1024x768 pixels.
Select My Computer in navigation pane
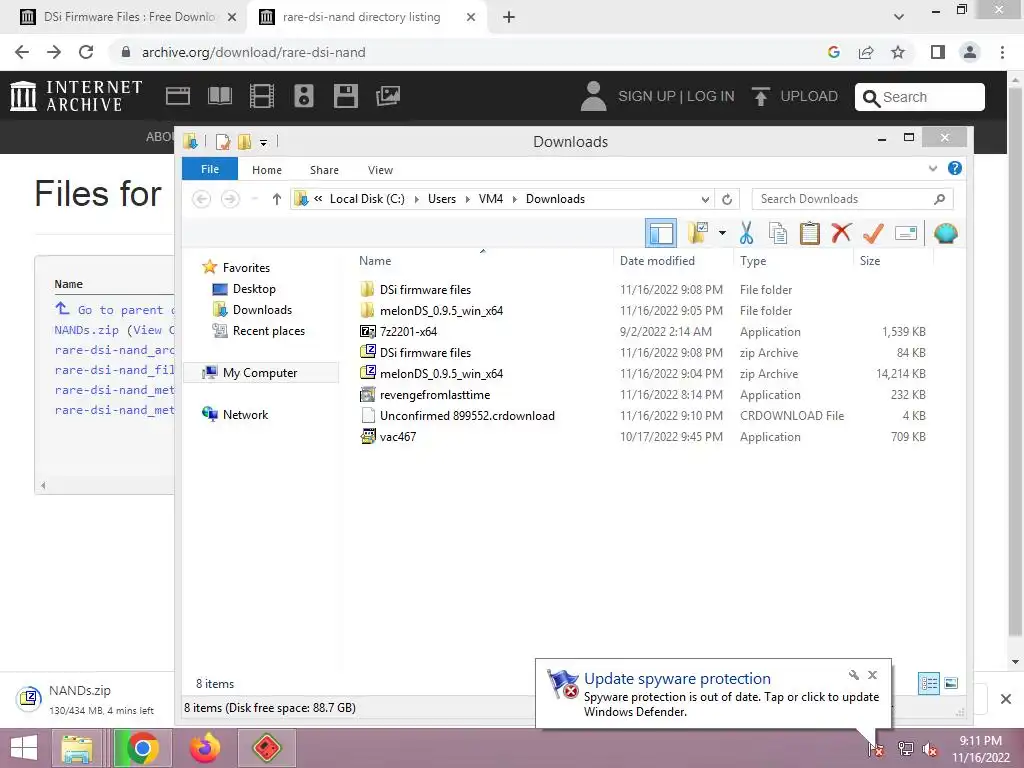[260, 373]
